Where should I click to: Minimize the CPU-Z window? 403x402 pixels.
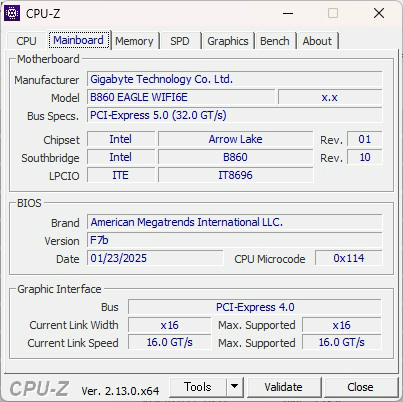pyautogui.click(x=288, y=13)
